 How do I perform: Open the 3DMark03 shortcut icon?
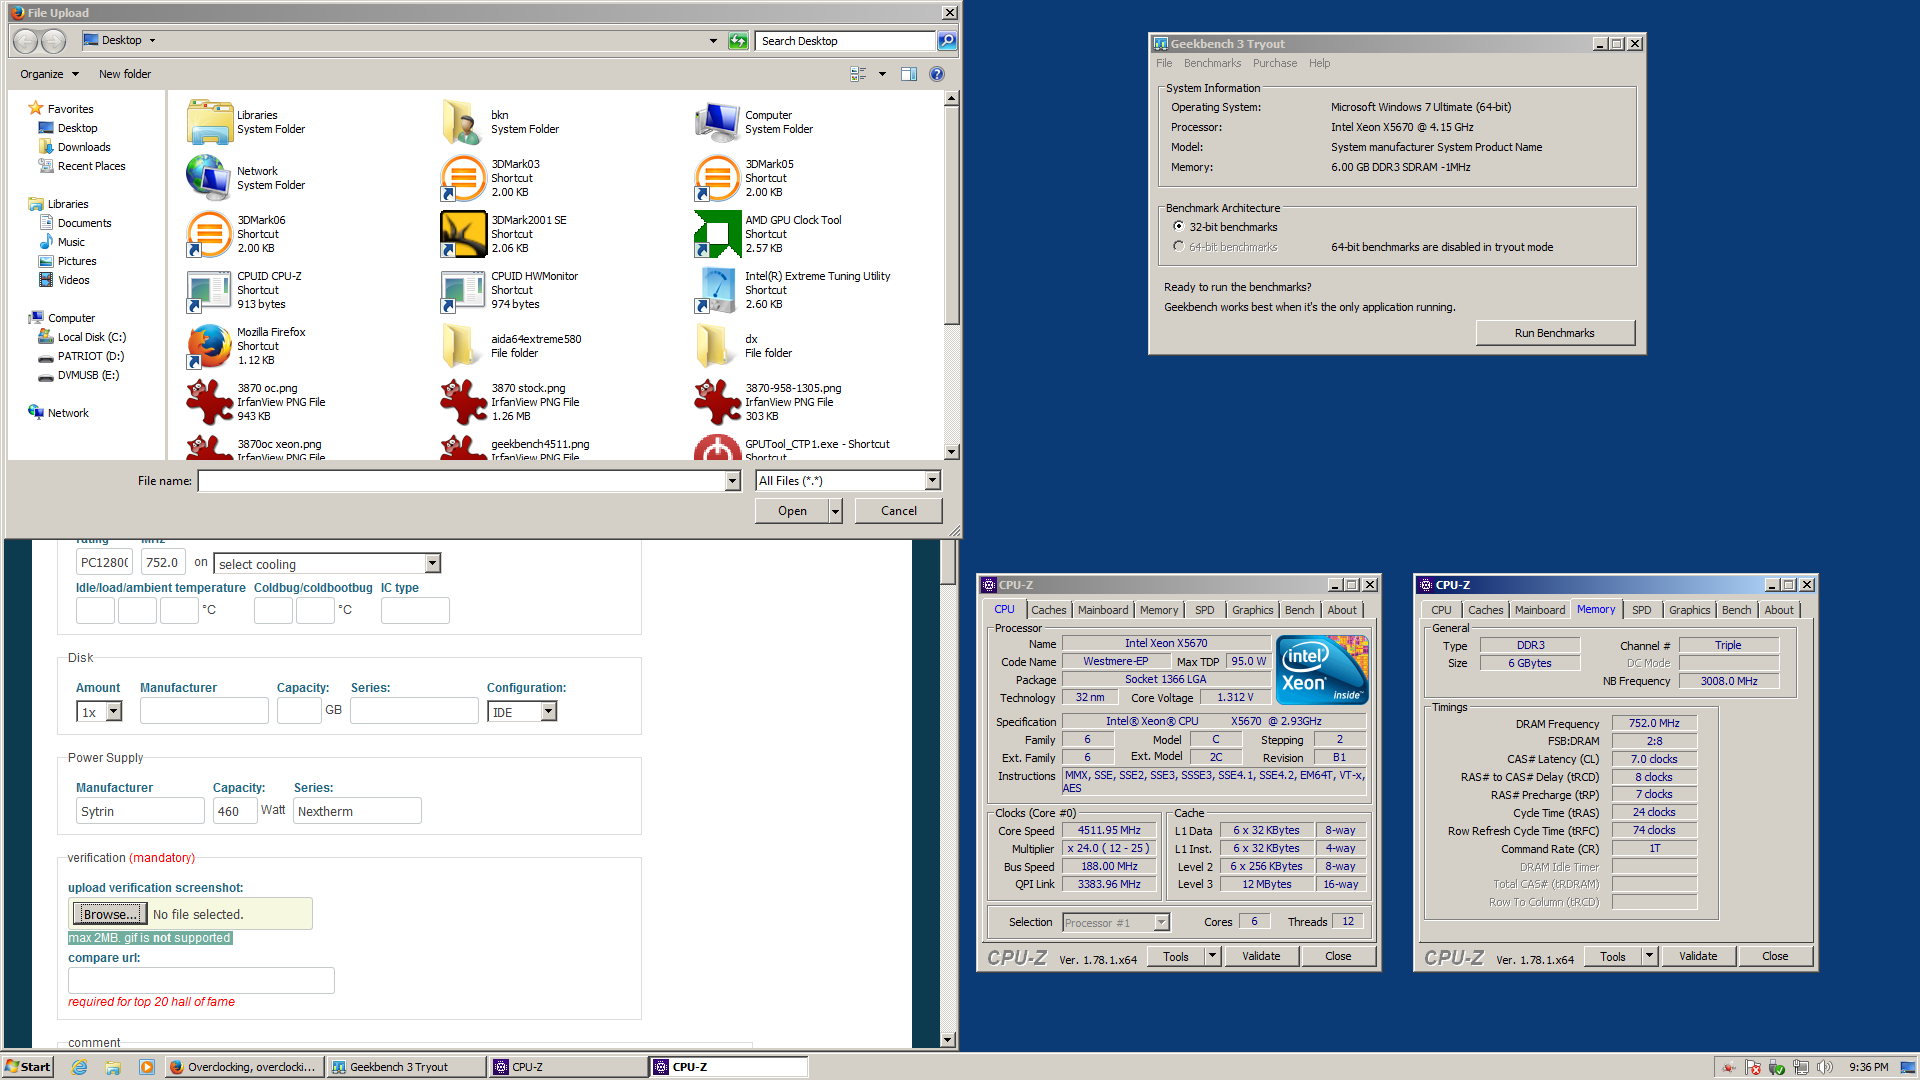point(463,178)
